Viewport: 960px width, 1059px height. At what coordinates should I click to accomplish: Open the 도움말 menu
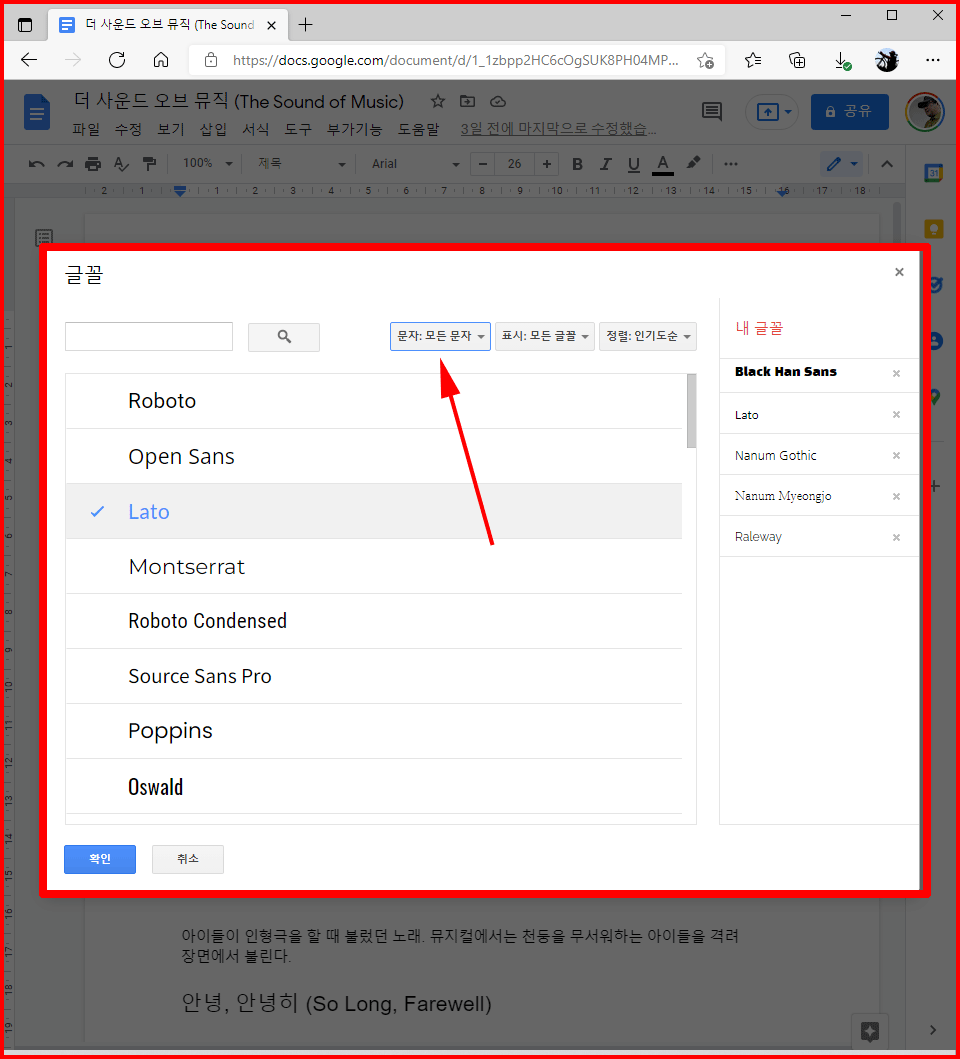click(x=418, y=129)
